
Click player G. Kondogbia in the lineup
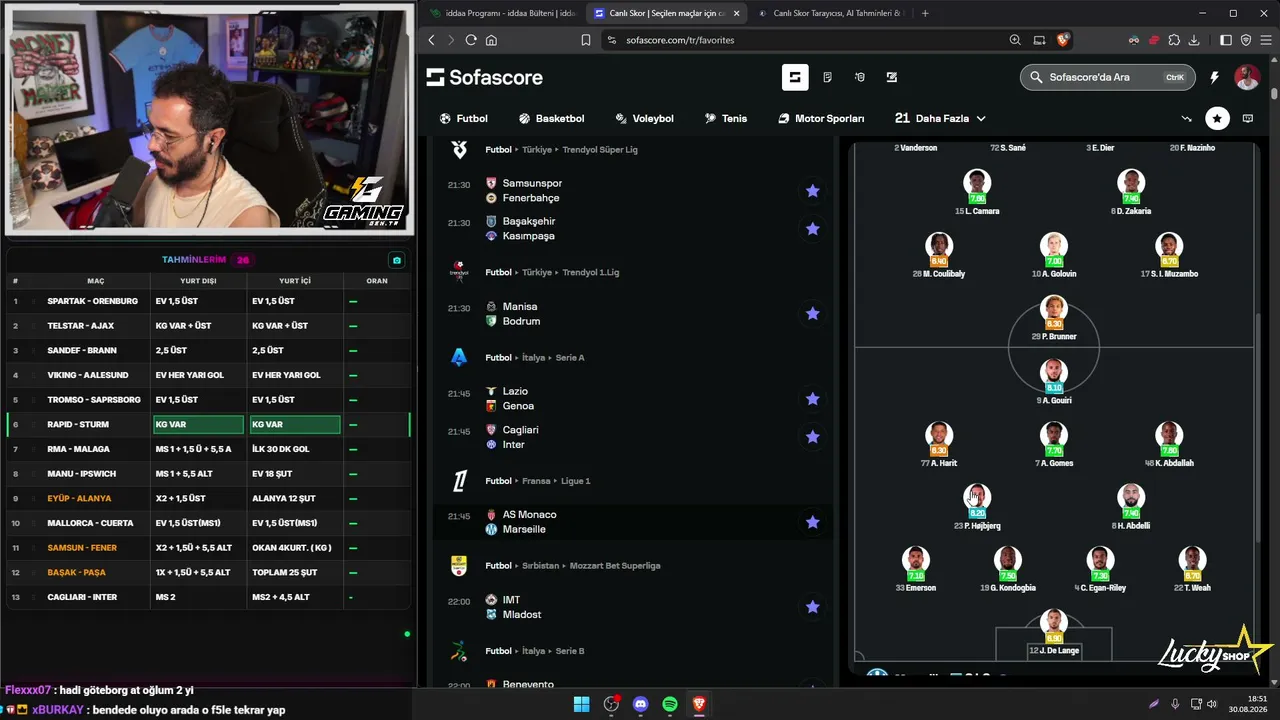(1007, 569)
